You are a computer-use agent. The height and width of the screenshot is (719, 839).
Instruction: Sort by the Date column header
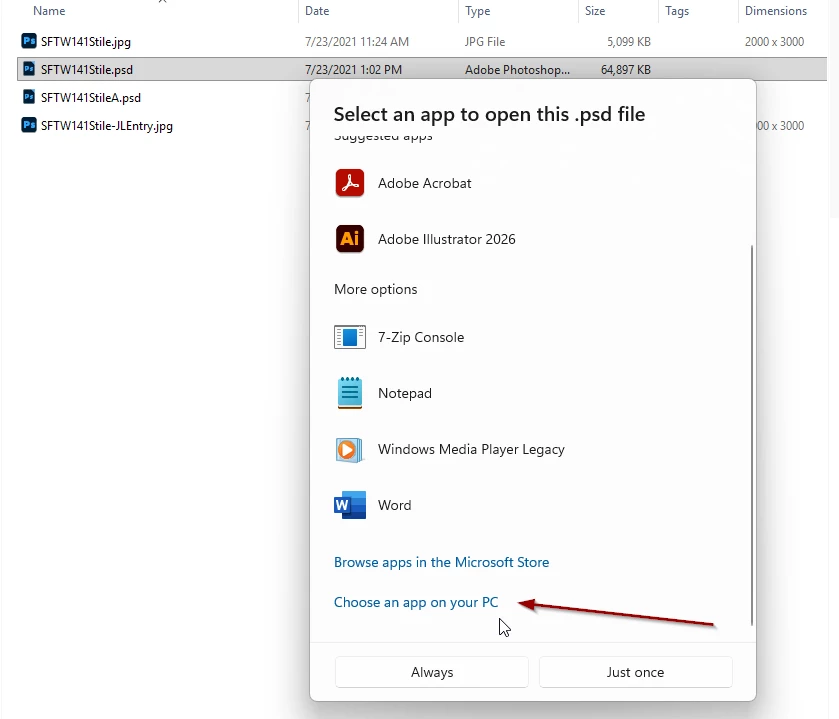point(317,11)
